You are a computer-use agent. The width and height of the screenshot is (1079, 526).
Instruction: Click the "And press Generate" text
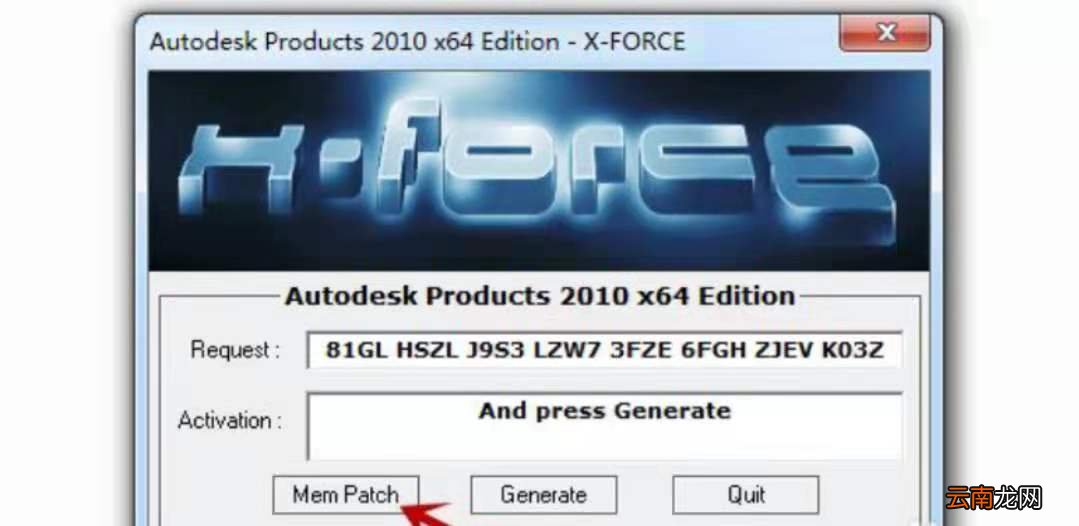[604, 411]
